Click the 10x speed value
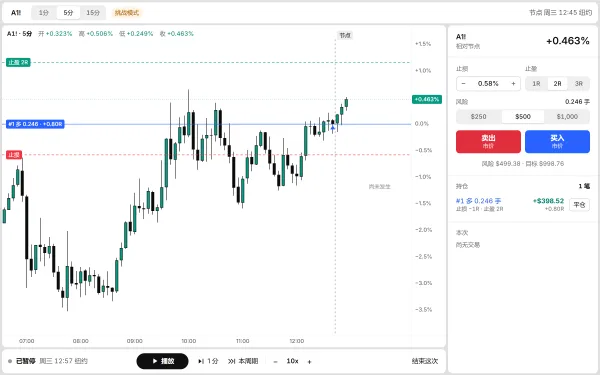 click(x=292, y=361)
